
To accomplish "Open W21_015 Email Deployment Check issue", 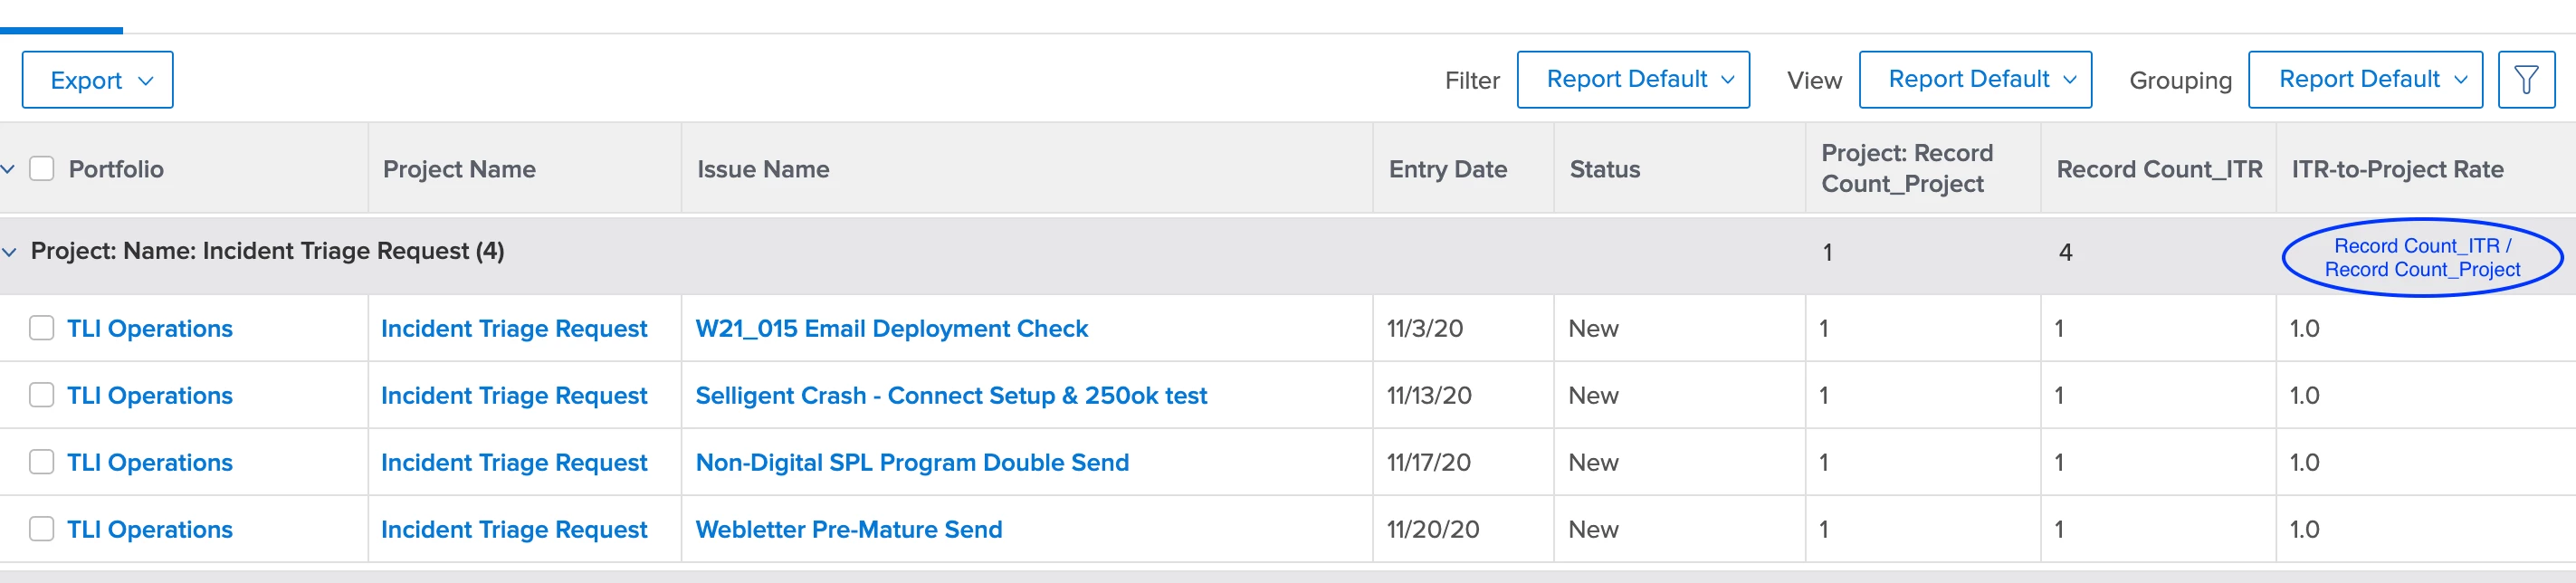I will tap(891, 329).
